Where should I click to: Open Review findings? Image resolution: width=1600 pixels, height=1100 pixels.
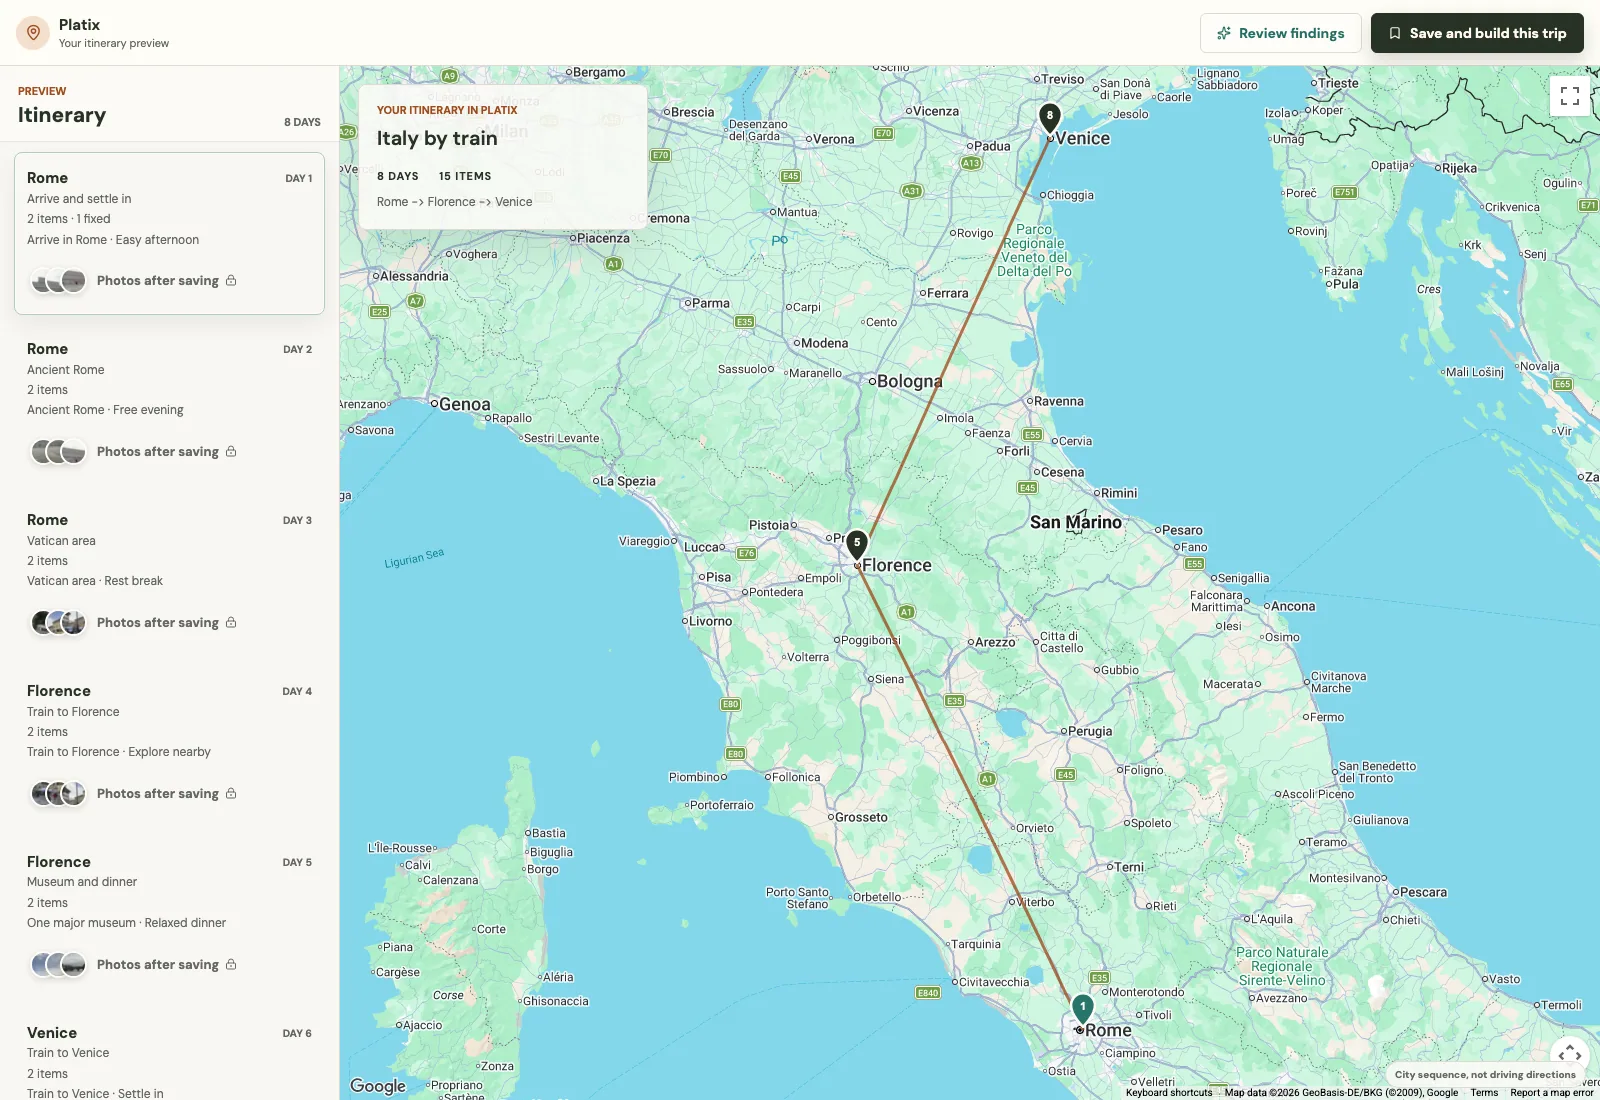(x=1280, y=33)
